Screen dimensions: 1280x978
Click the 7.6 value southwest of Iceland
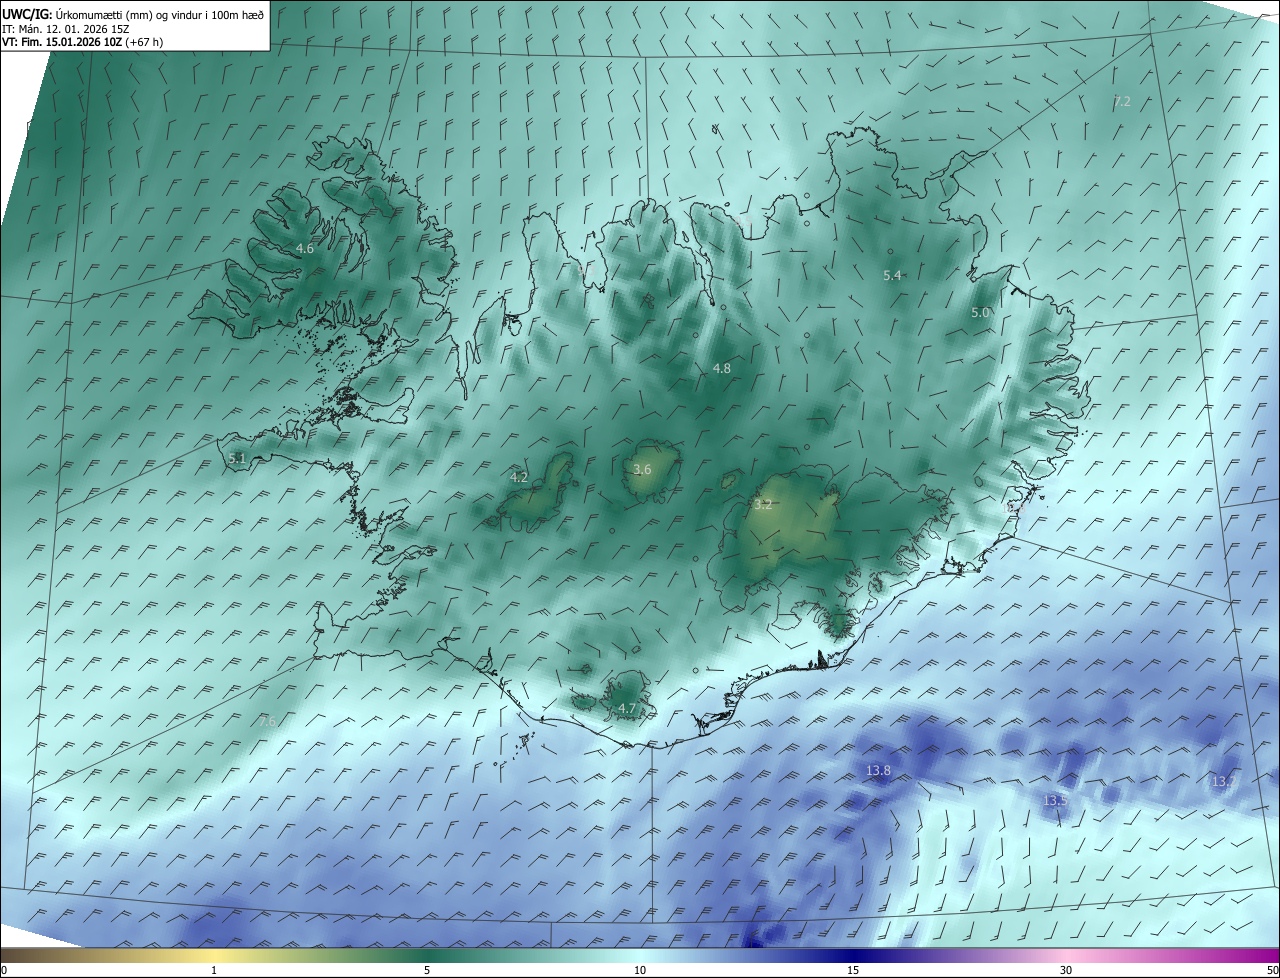pyautogui.click(x=267, y=721)
